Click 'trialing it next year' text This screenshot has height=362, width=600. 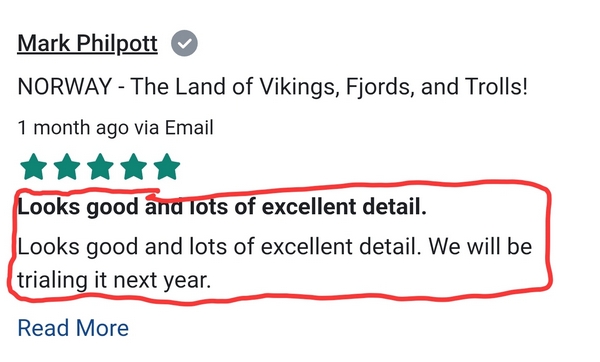[114, 280]
